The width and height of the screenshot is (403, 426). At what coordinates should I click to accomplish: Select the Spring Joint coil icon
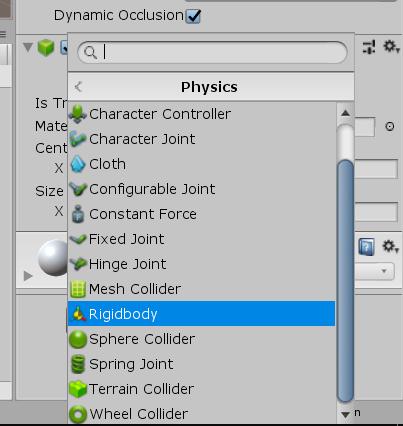coord(78,364)
